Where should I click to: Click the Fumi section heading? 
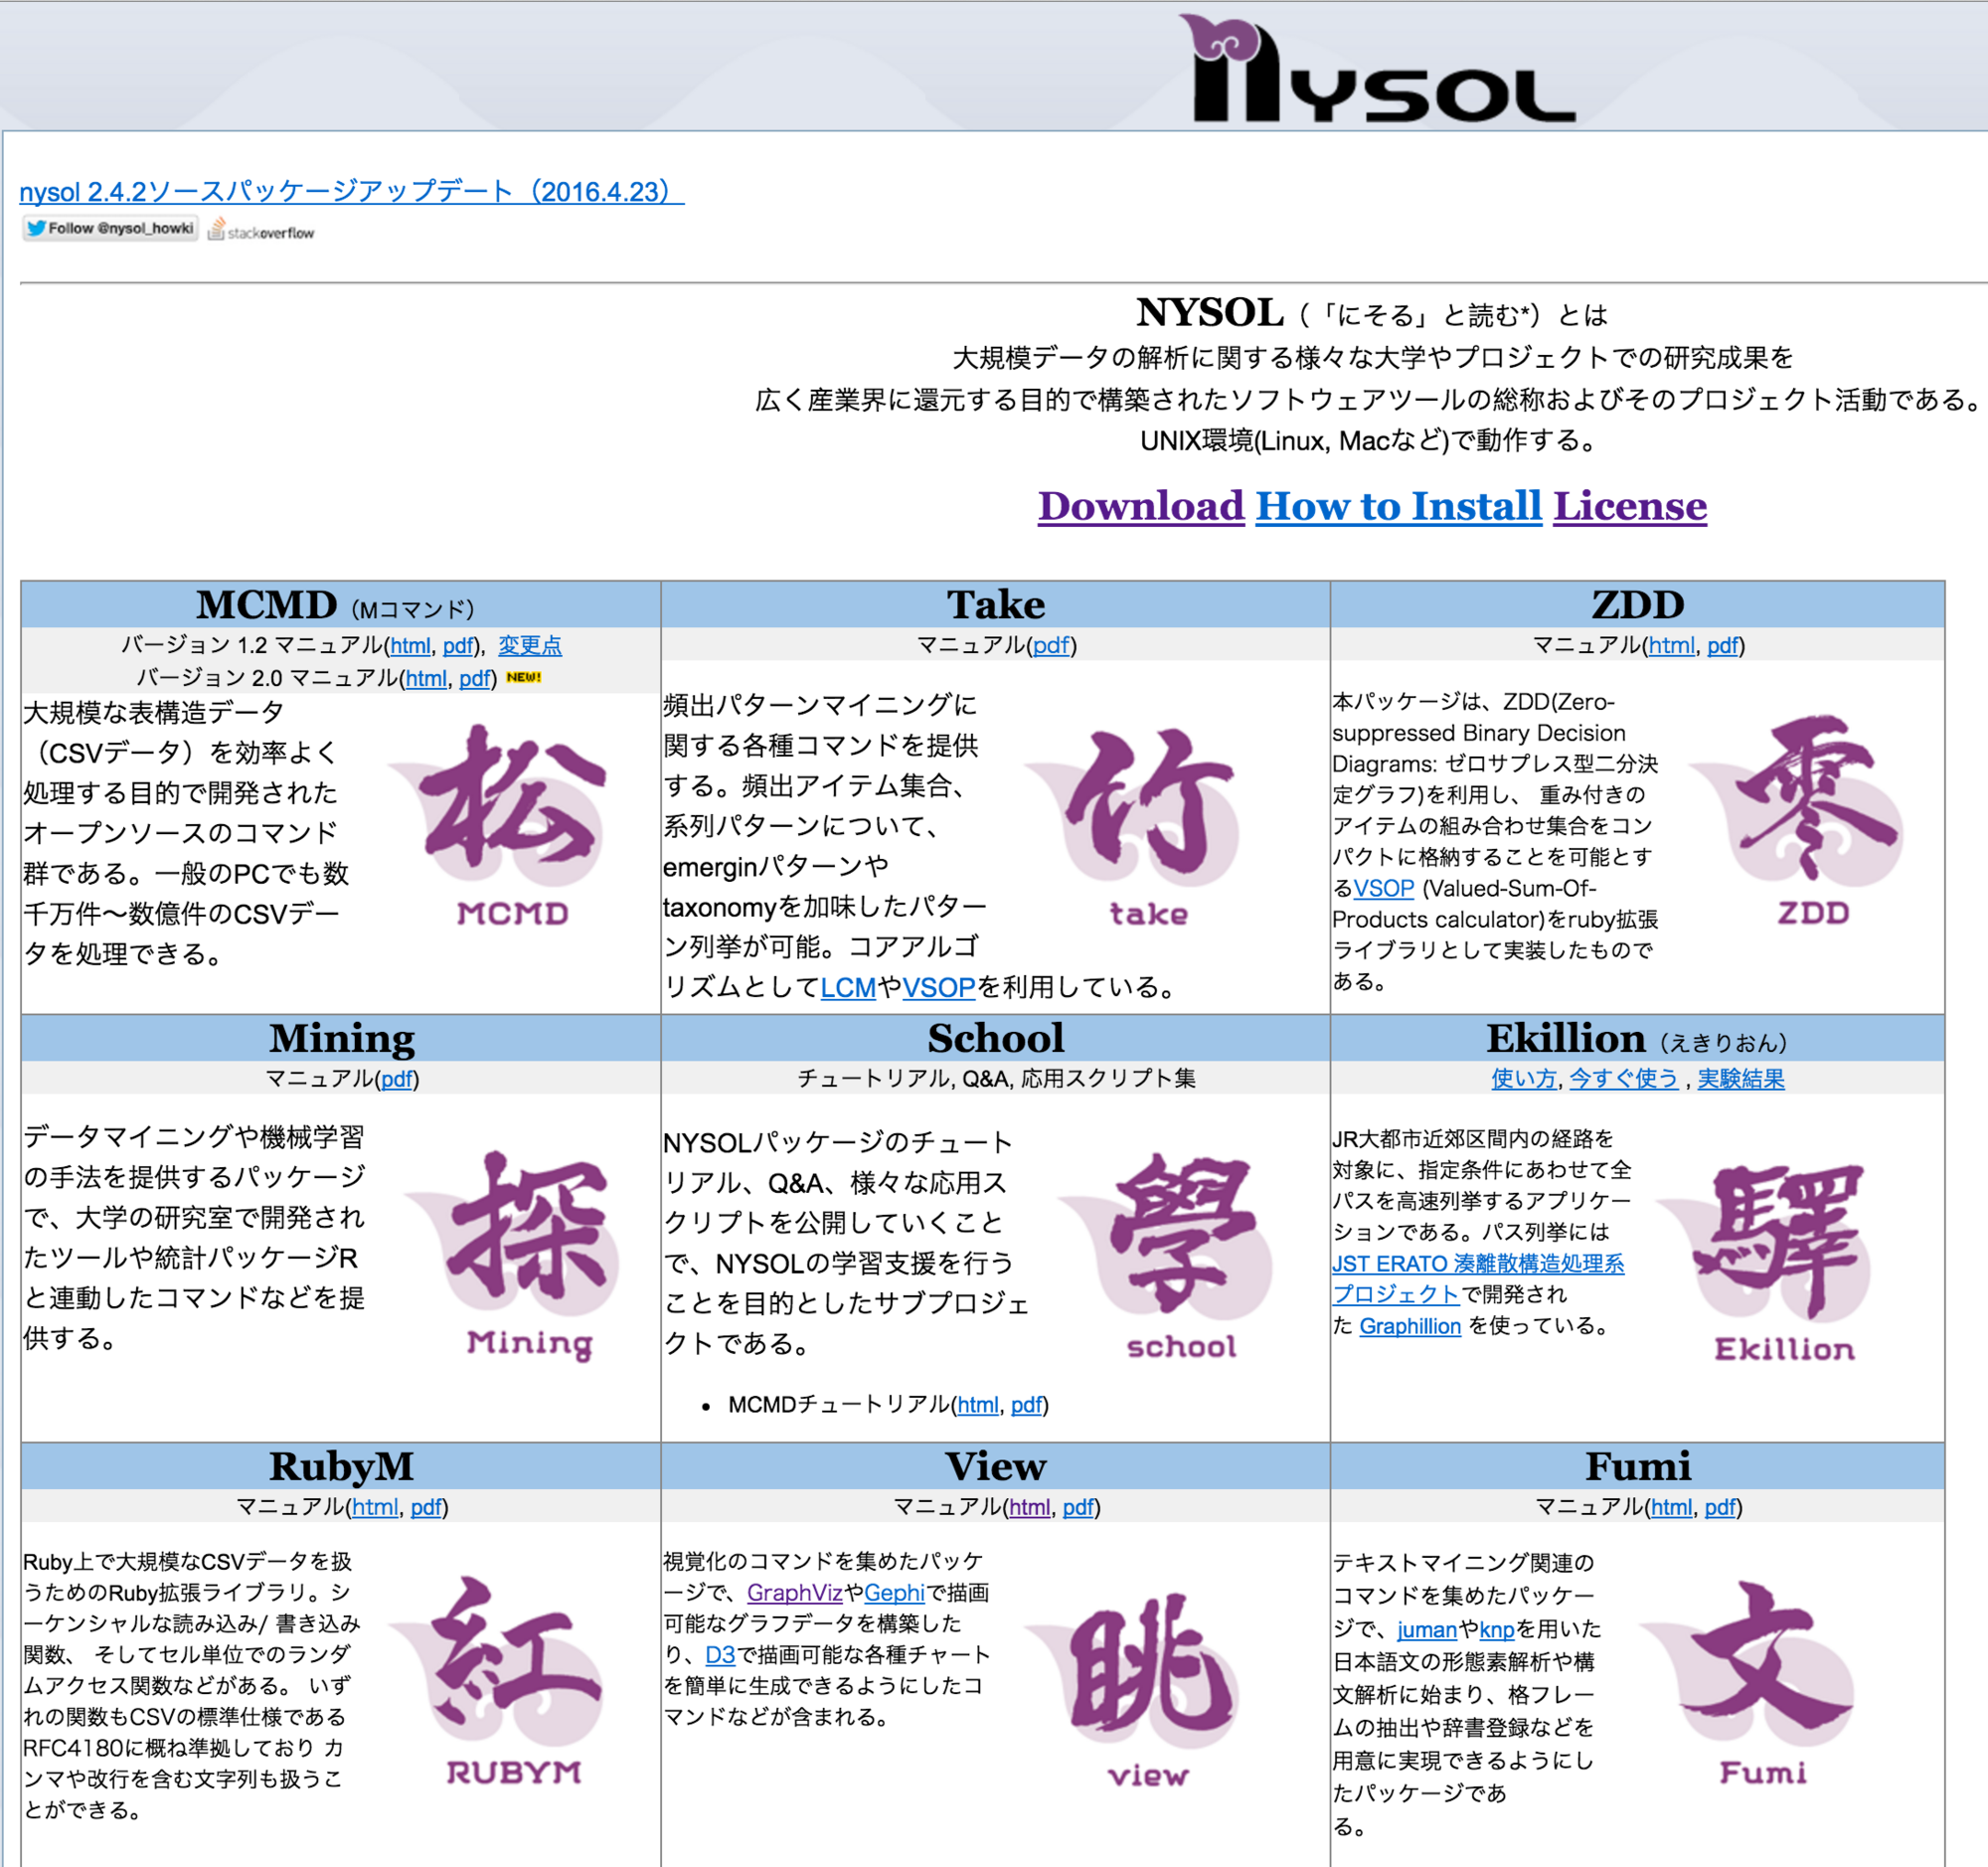[1638, 1467]
